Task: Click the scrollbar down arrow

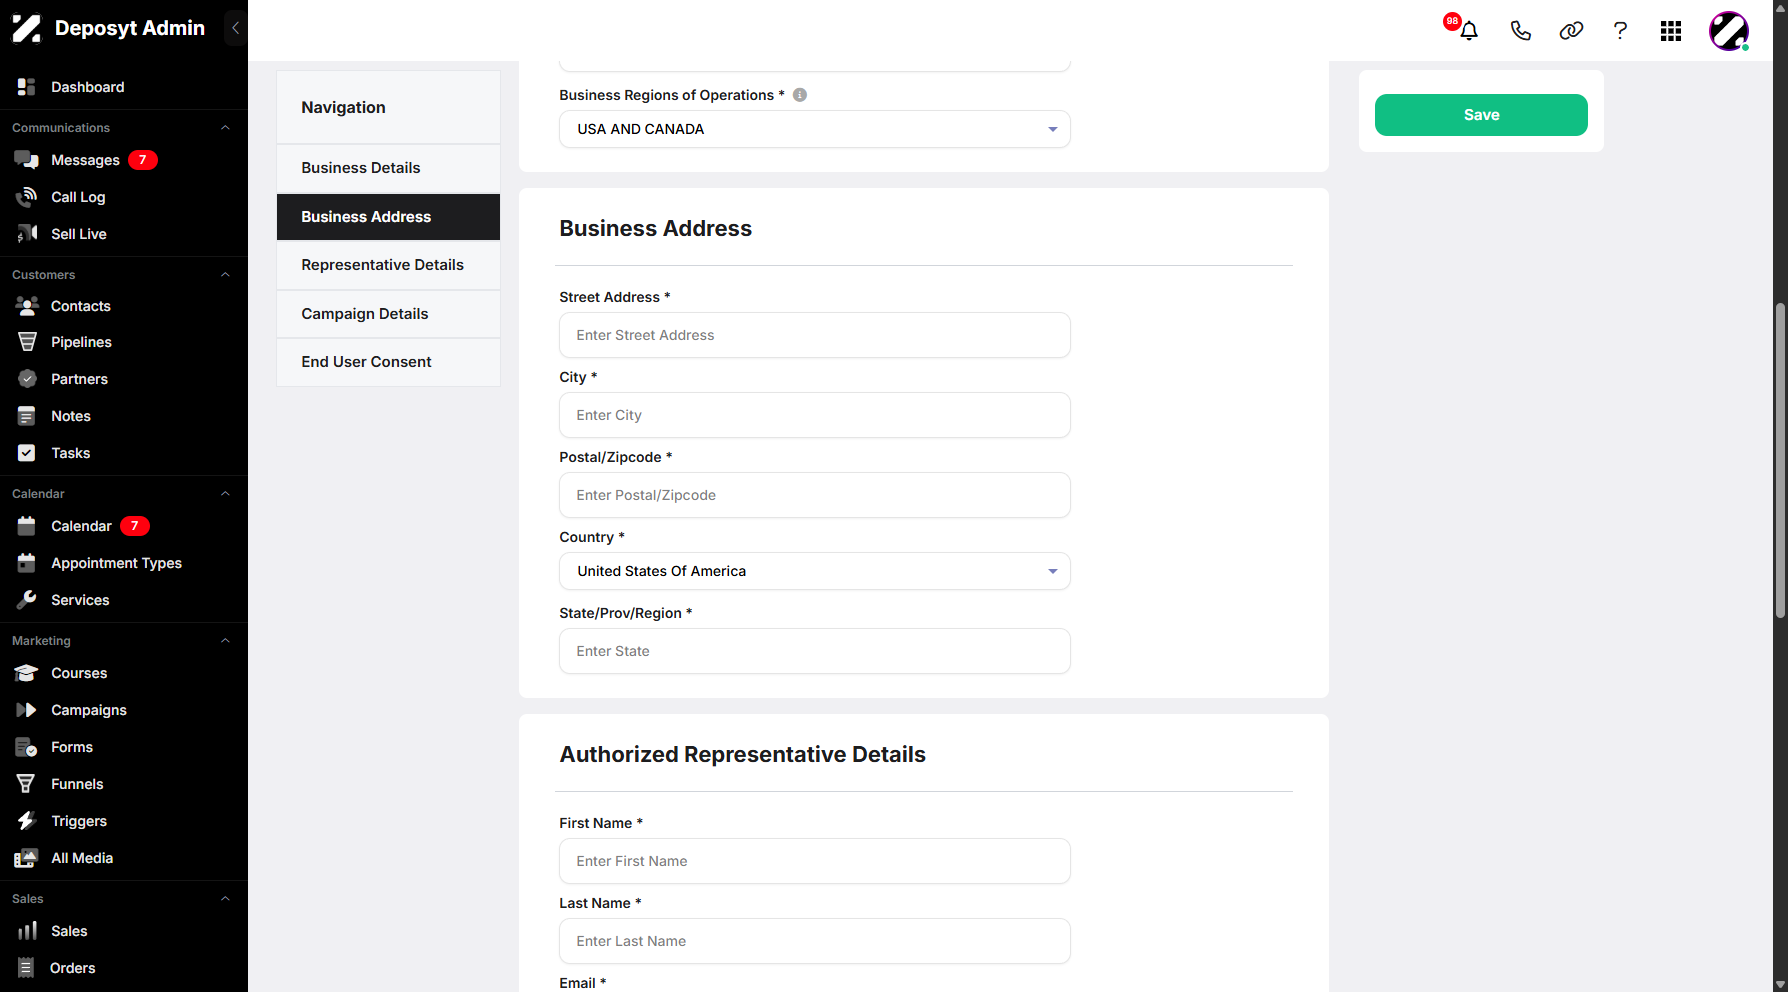Action: 1780,984
